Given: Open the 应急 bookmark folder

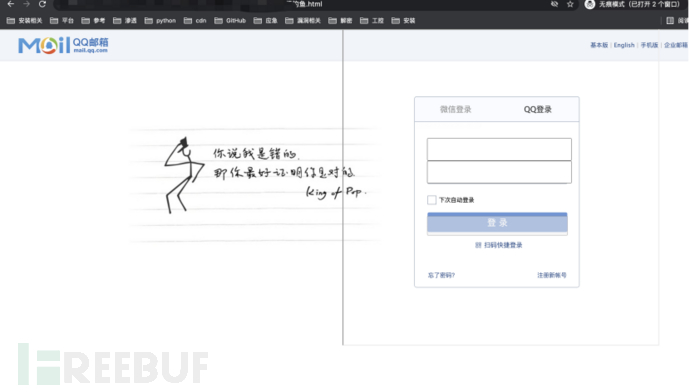Looking at the screenshot, I should (266, 20).
